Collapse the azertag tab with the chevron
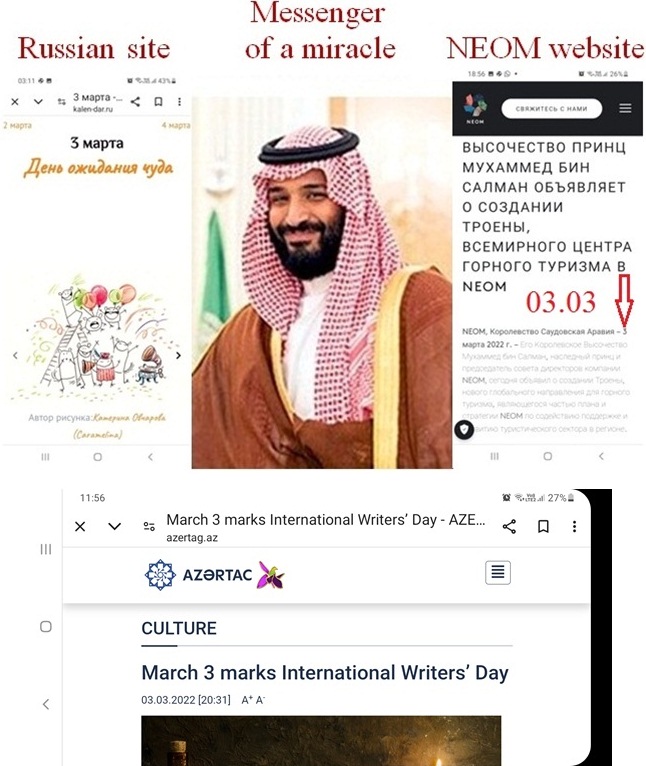Viewport: 646px width, 766px height. pos(114,527)
